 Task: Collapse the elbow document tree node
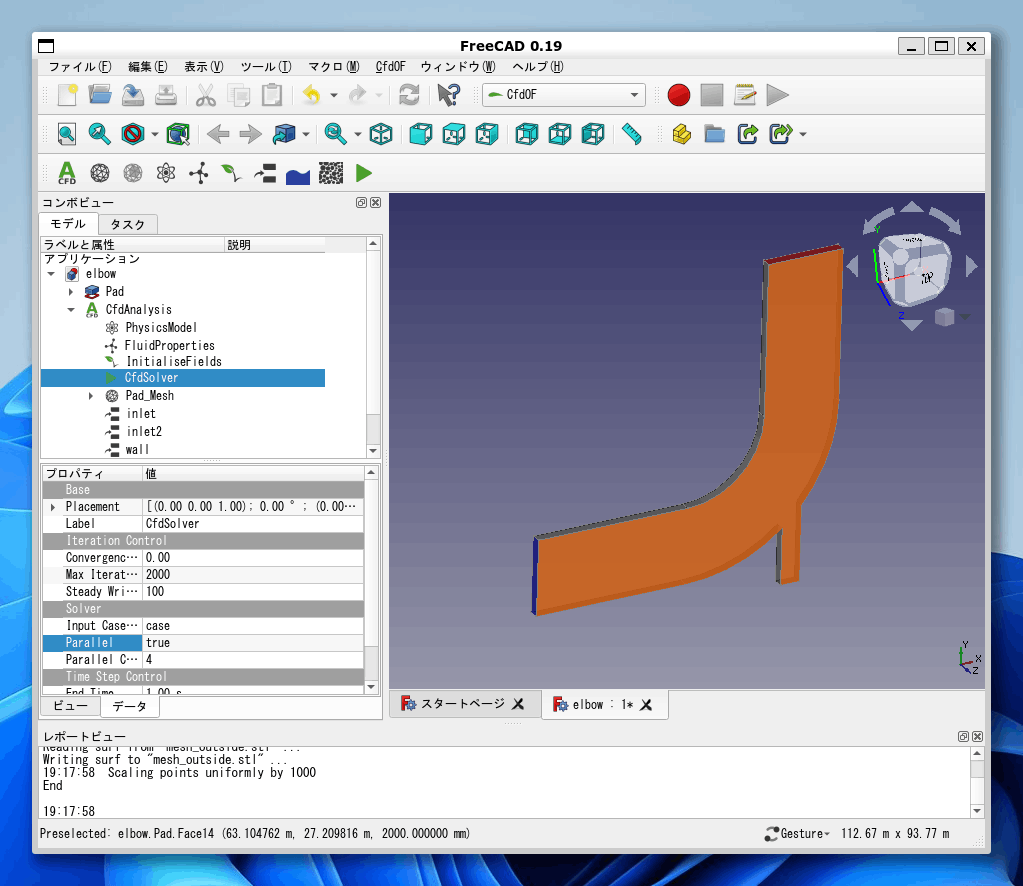(x=52, y=274)
